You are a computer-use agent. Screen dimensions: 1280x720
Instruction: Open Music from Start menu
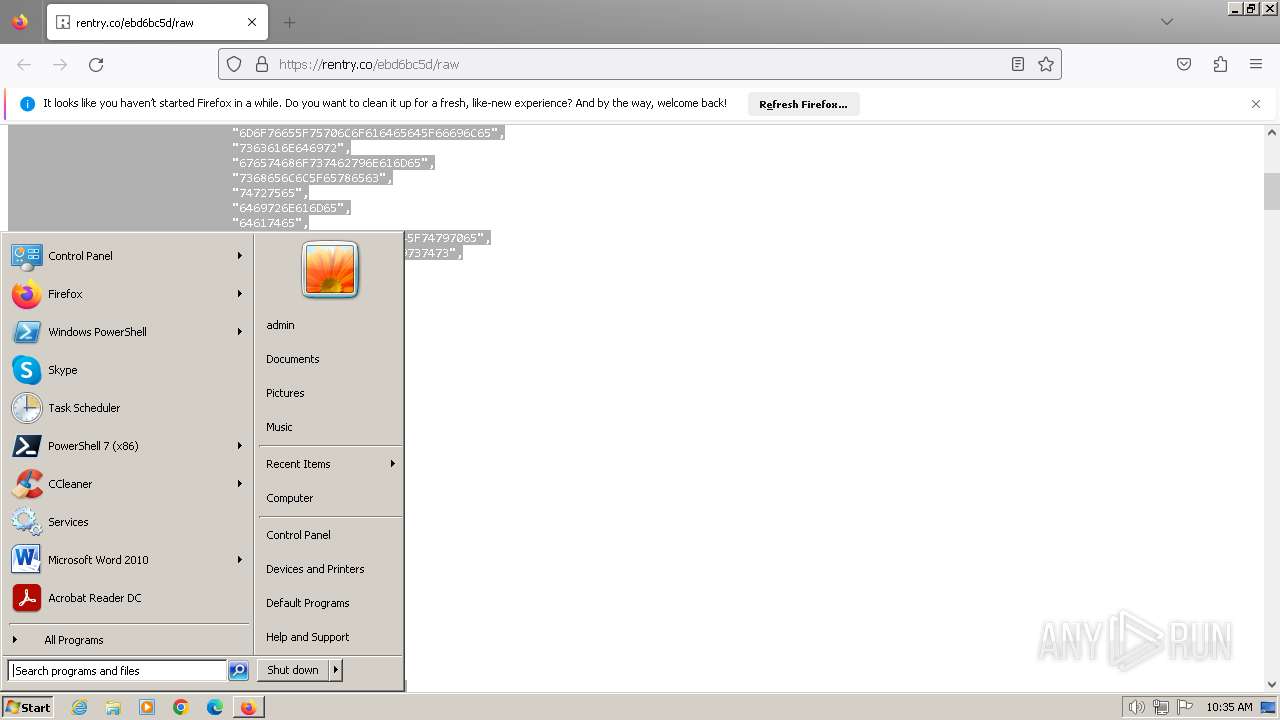click(x=279, y=427)
